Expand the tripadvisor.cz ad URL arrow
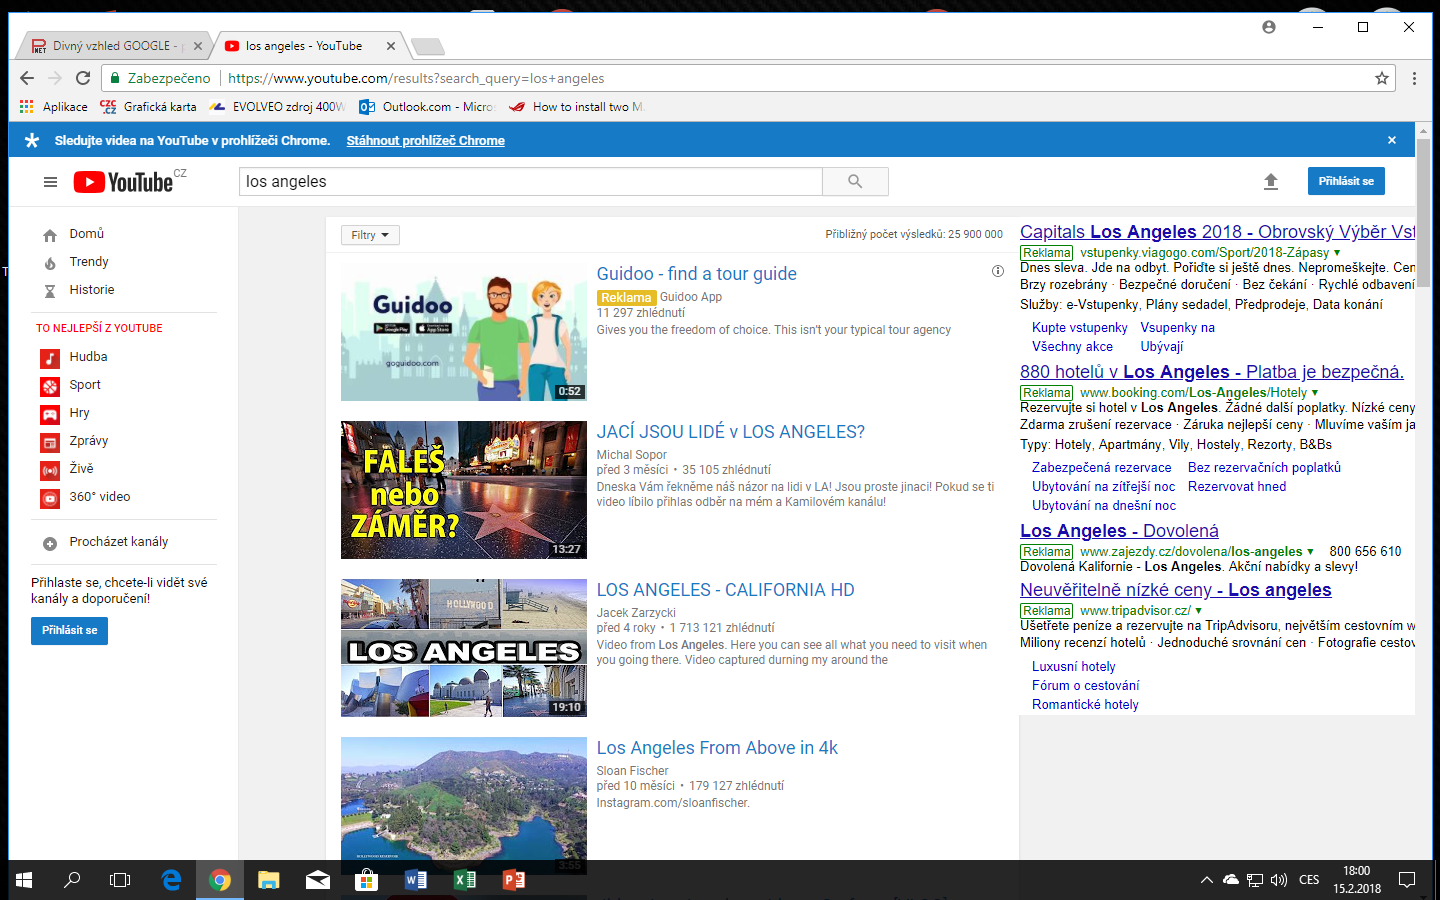1440x900 pixels. pos(1198,611)
